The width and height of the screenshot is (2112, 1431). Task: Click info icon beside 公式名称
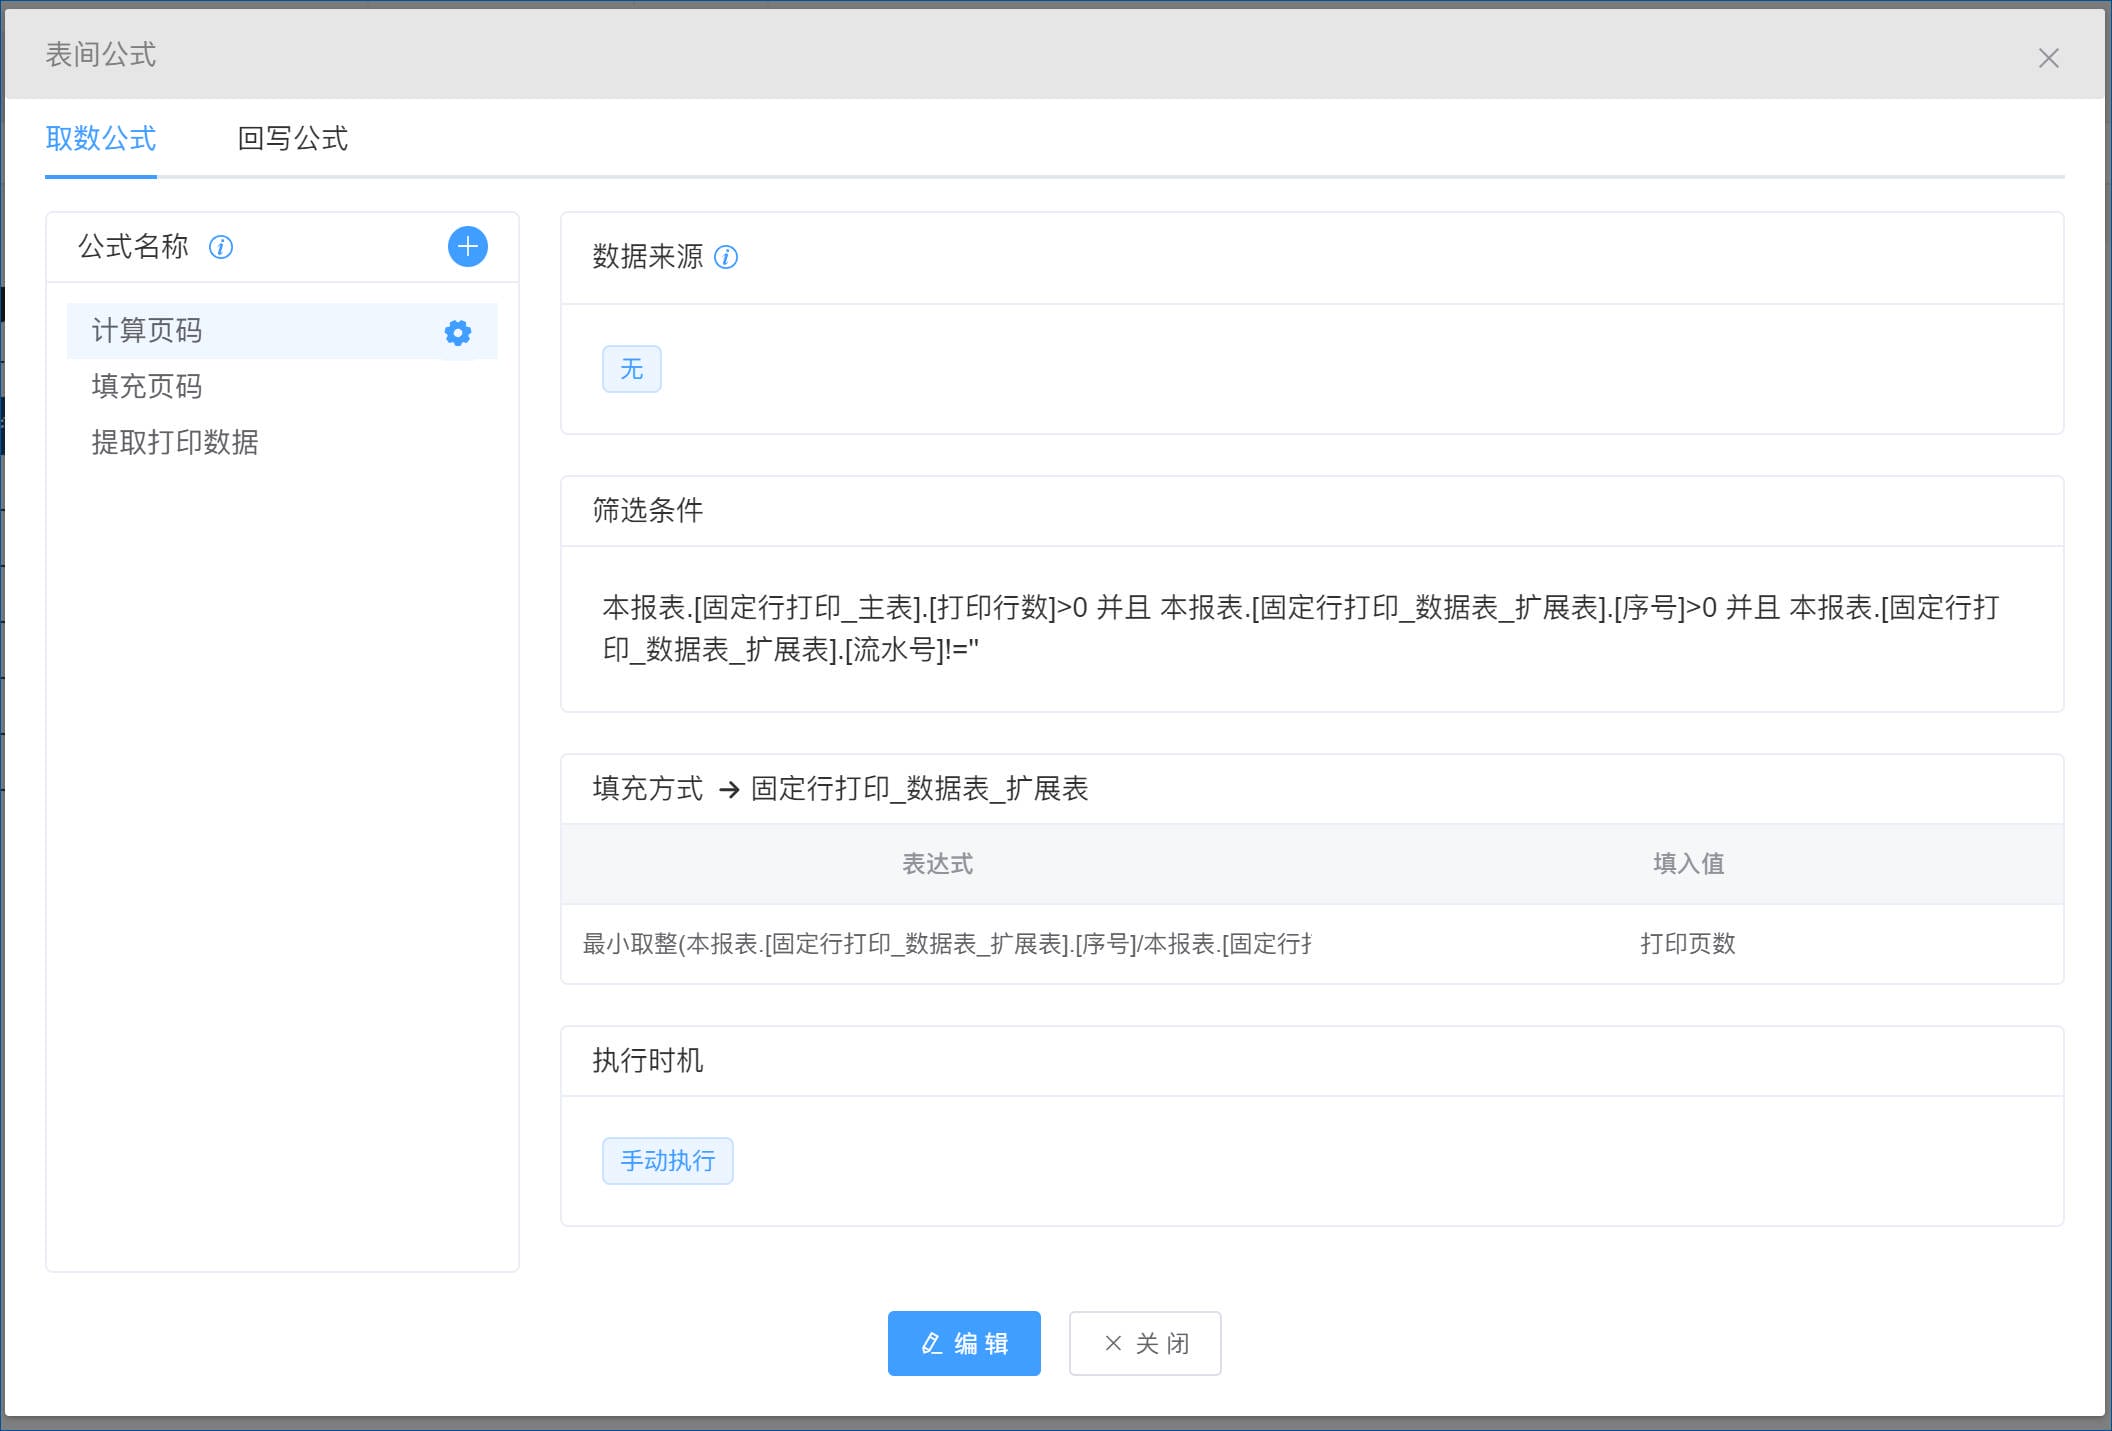click(x=221, y=247)
